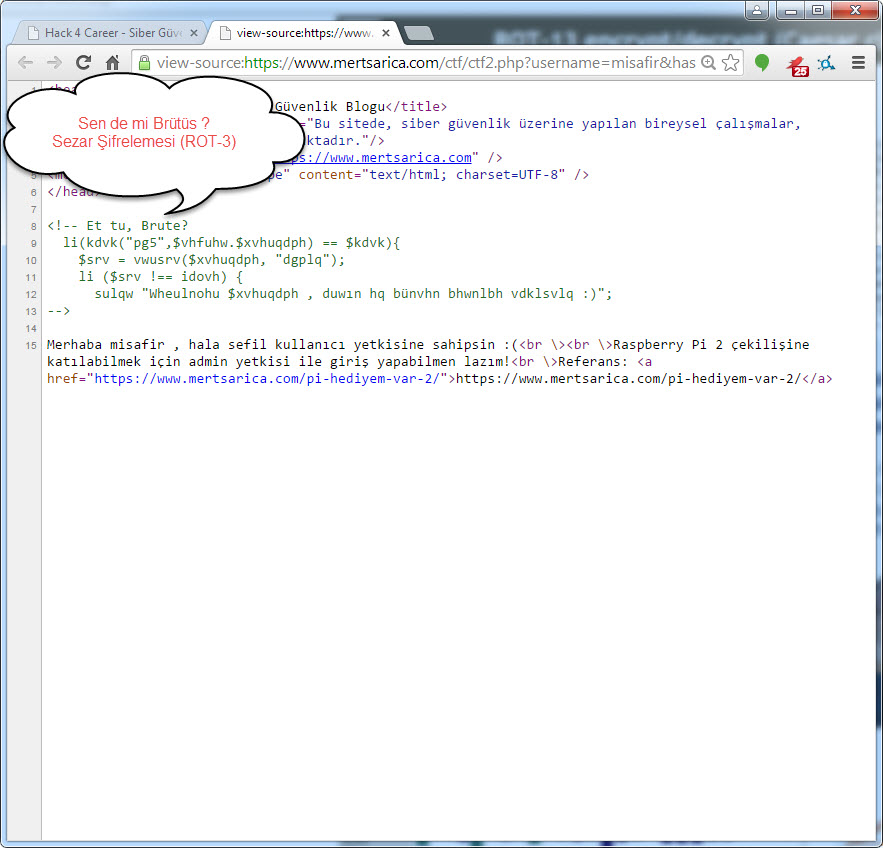Bookmark this page with the star
883x848 pixels.
tap(731, 63)
